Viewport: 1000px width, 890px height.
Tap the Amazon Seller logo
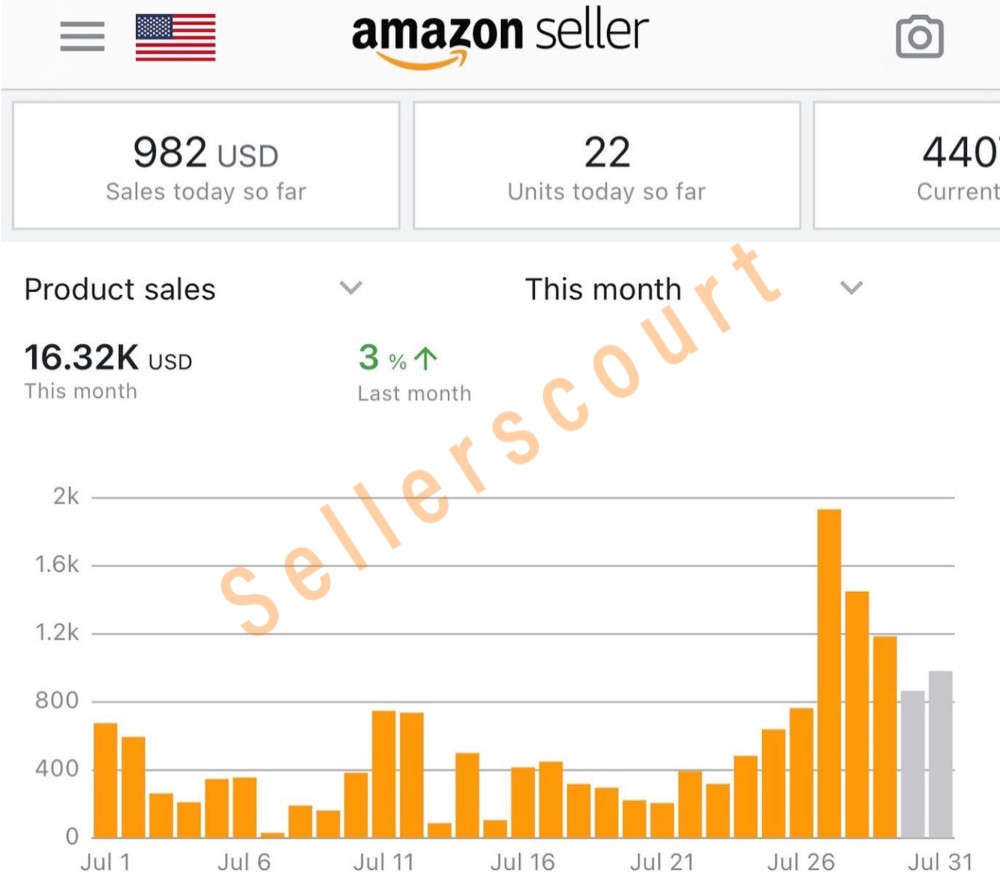(500, 37)
